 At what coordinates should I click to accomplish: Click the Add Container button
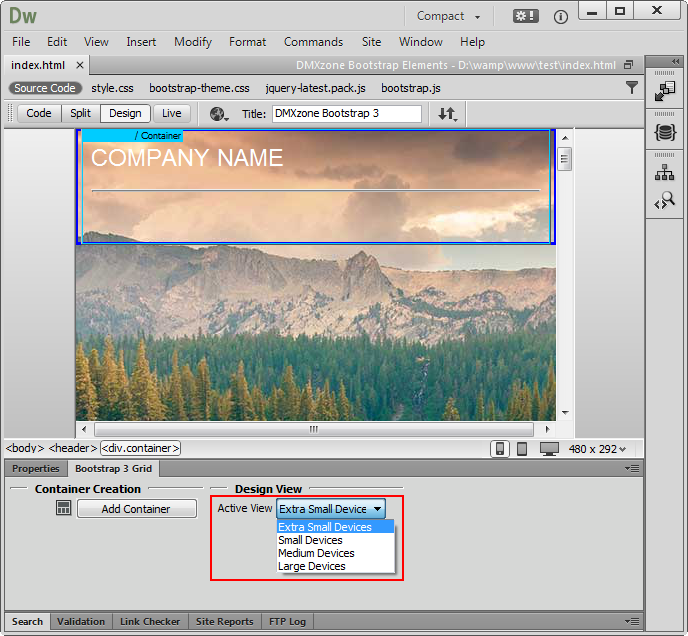[x=136, y=509]
